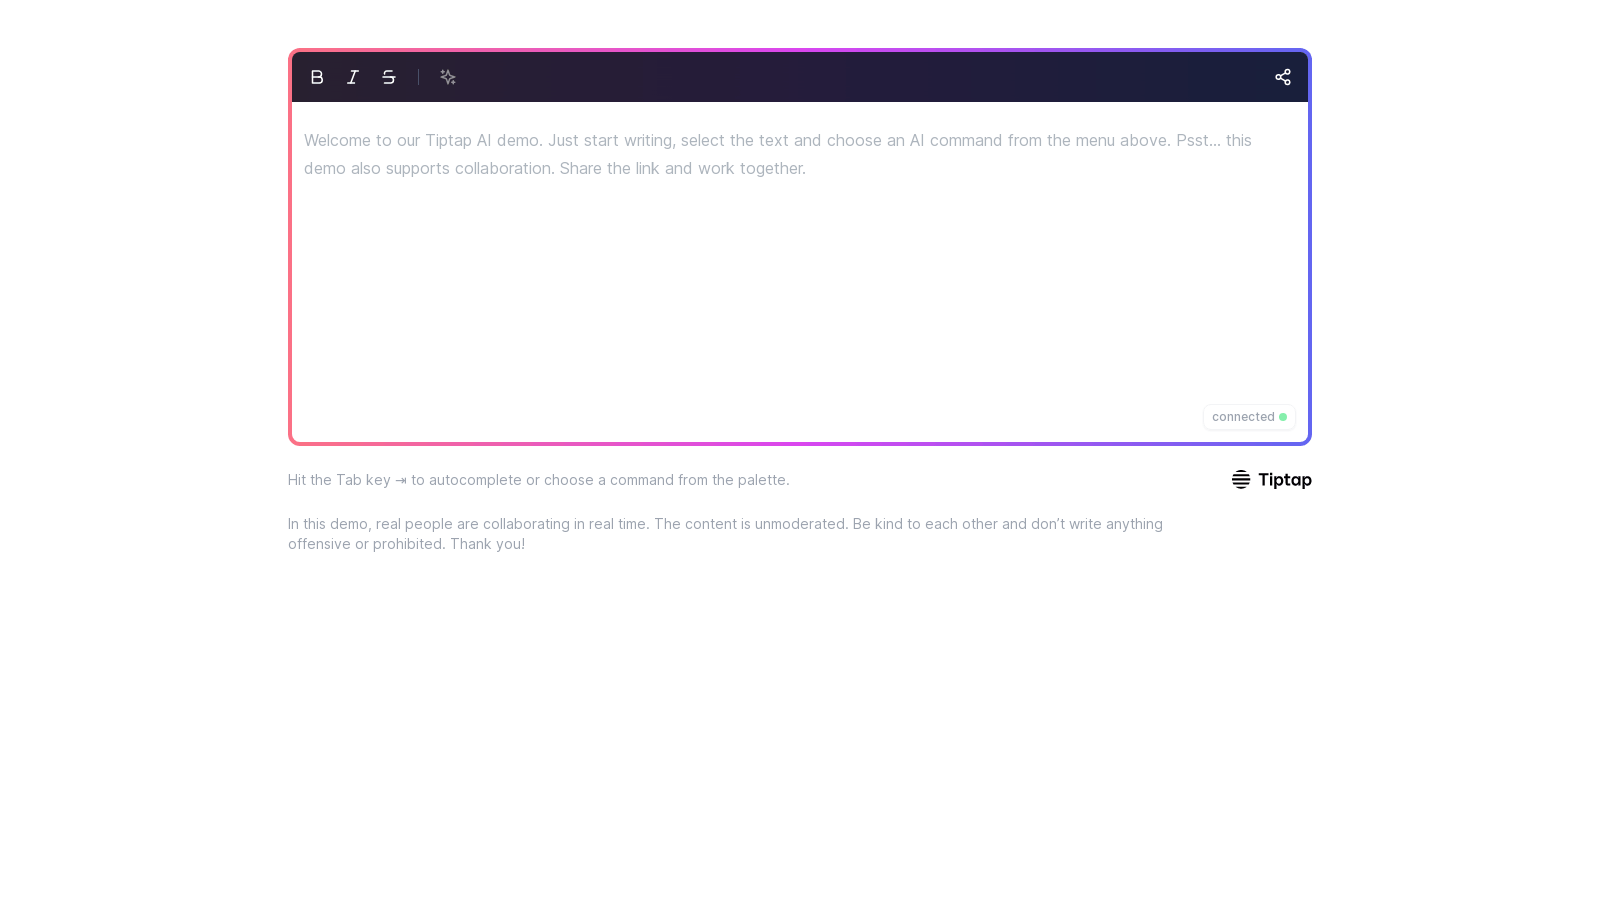Open the Tiptap logo link

(x=1271, y=480)
